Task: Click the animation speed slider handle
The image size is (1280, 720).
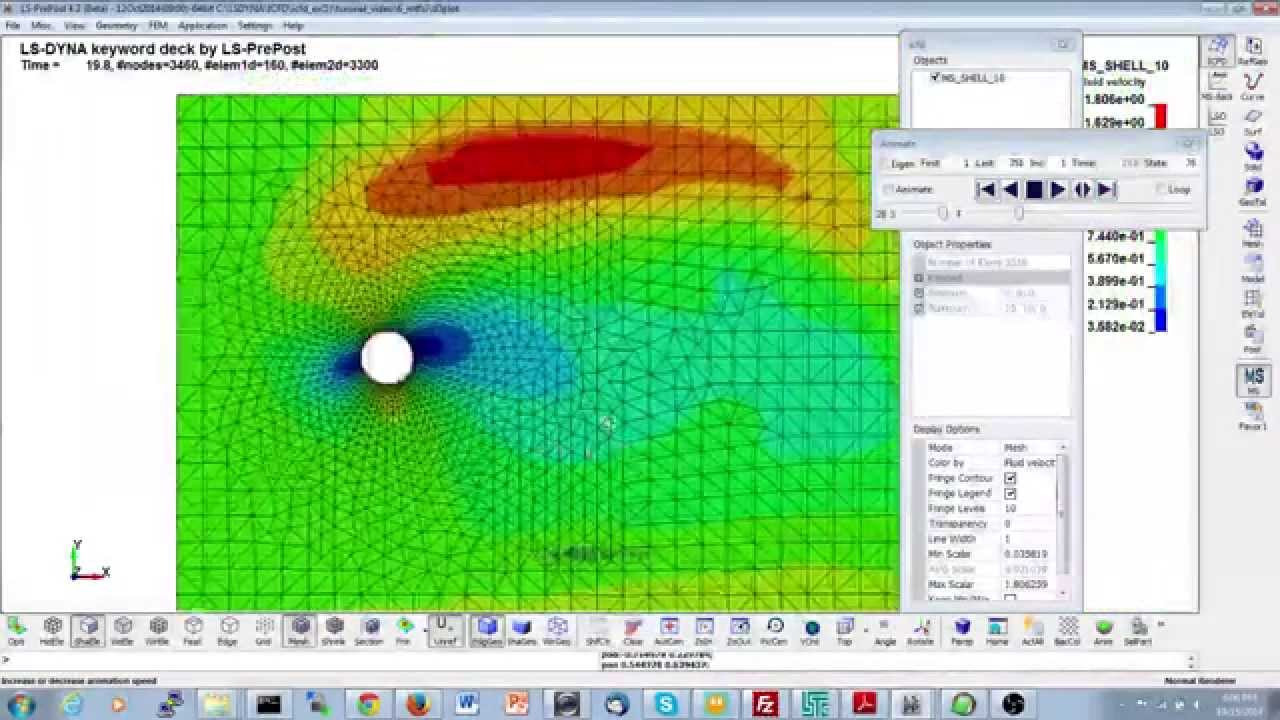Action: tap(942, 213)
